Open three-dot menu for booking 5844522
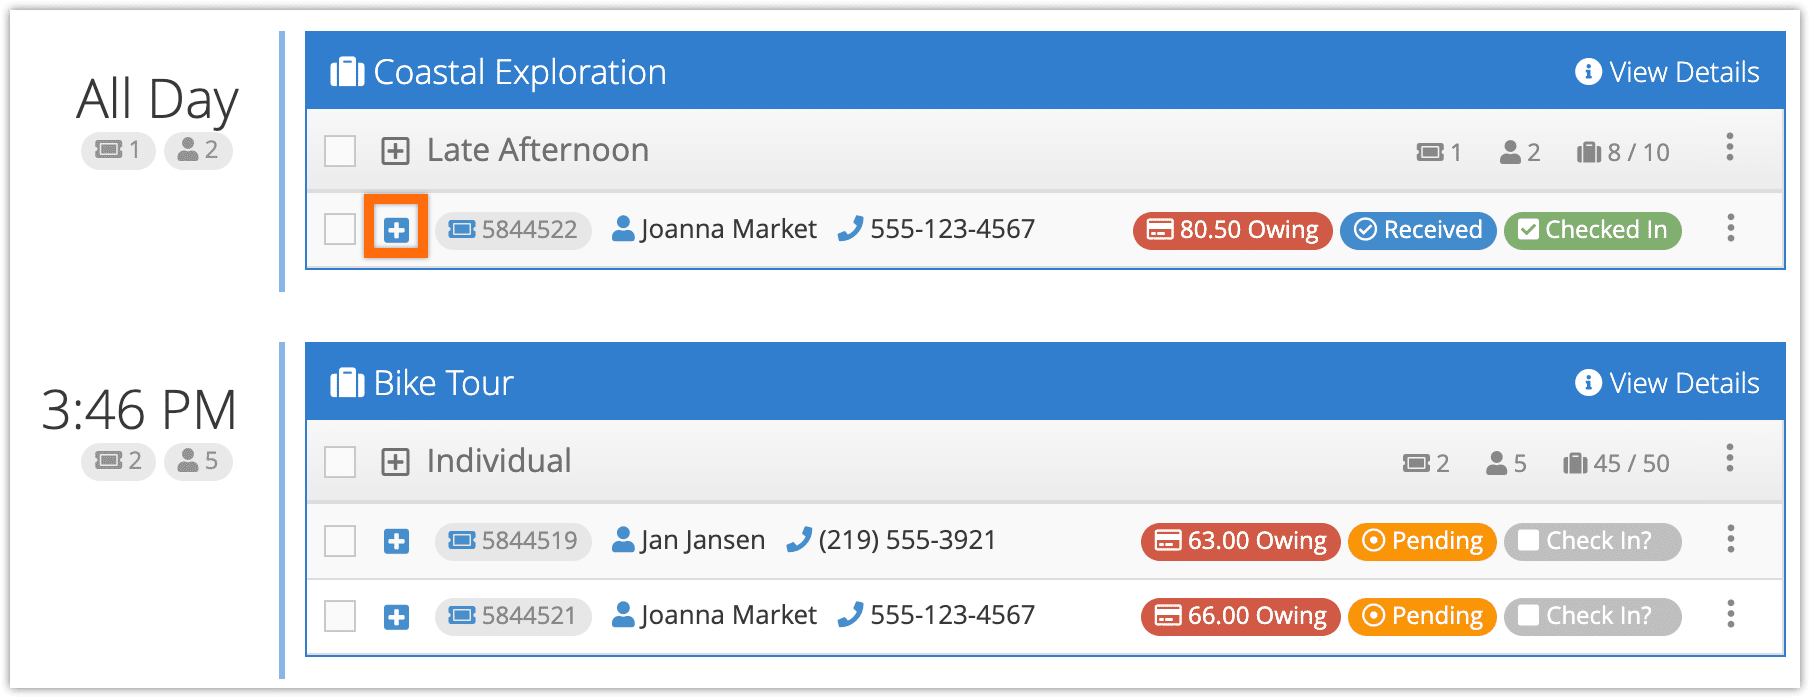The image size is (1810, 698). 1729,228
